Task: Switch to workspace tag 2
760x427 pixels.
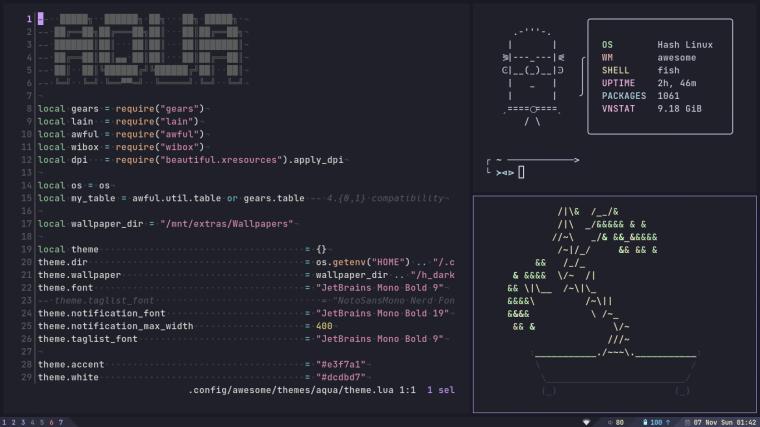Action: point(14,423)
